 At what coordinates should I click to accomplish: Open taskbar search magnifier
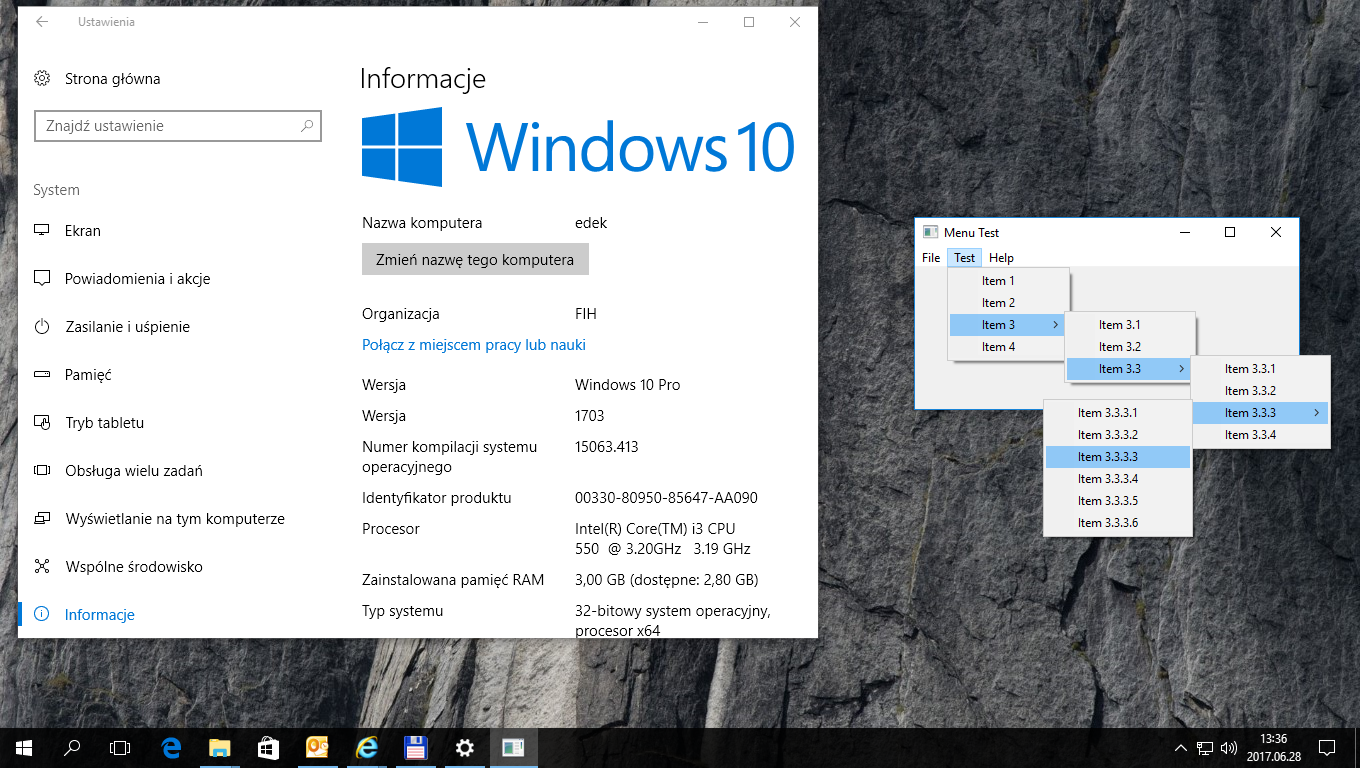[72, 747]
